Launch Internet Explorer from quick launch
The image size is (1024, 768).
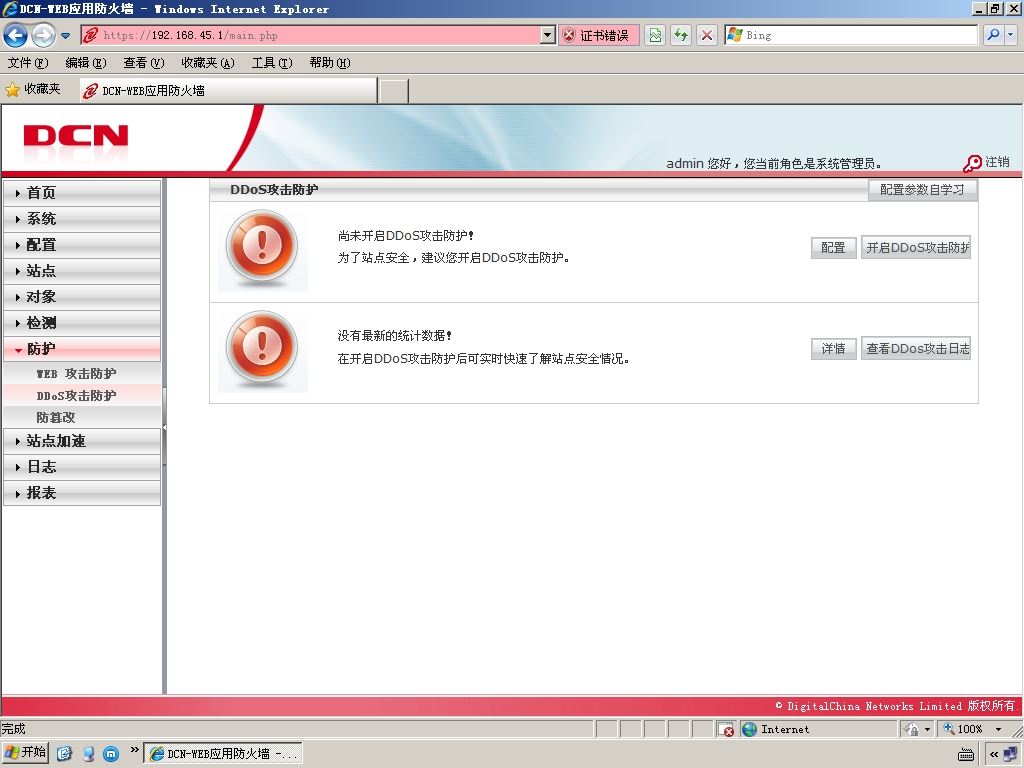click(64, 754)
